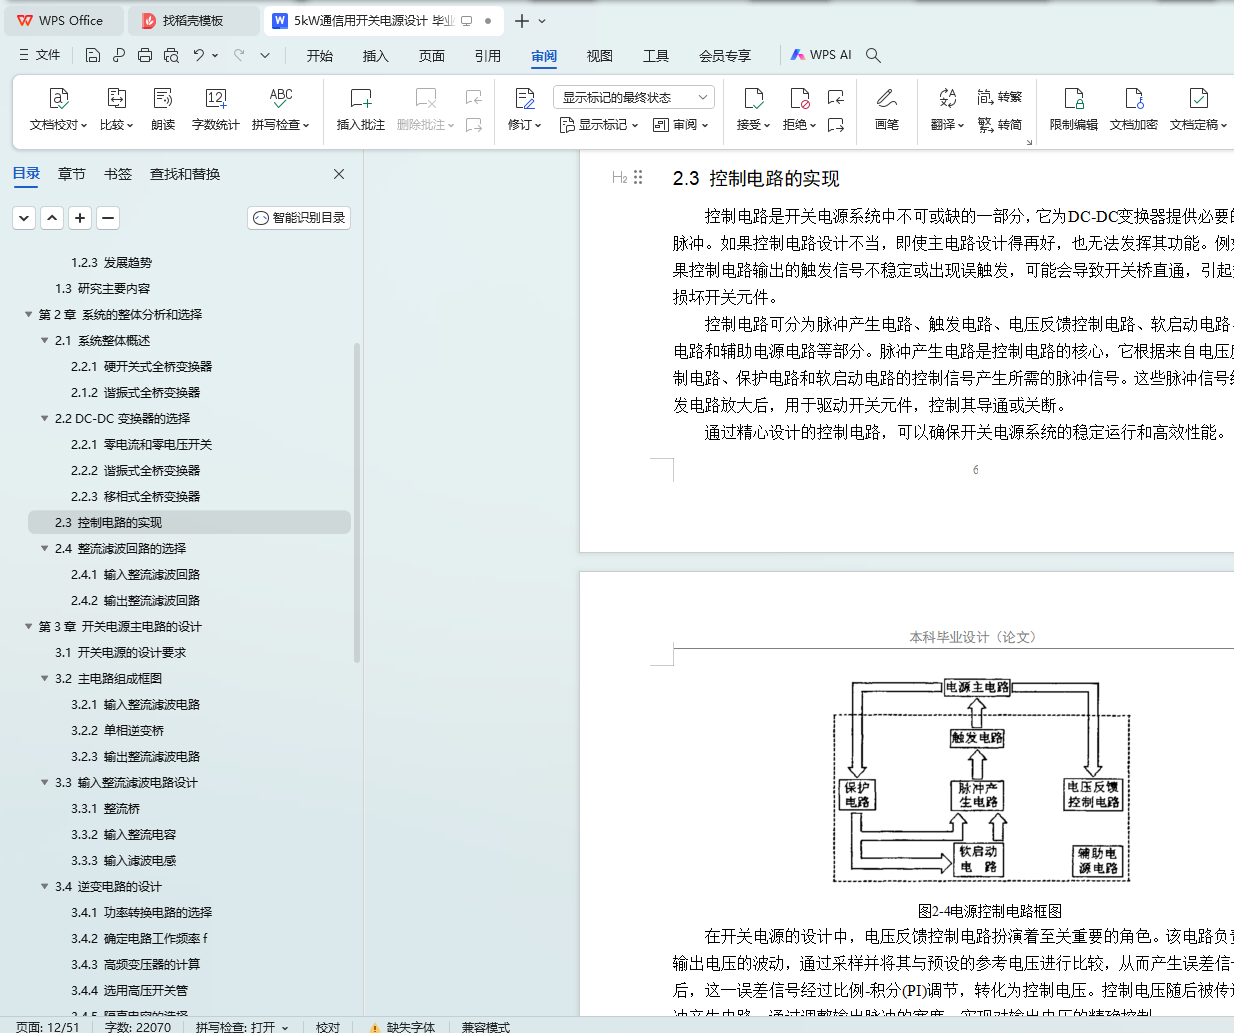
Task: Switch to the 书签 pane tab
Action: point(118,174)
